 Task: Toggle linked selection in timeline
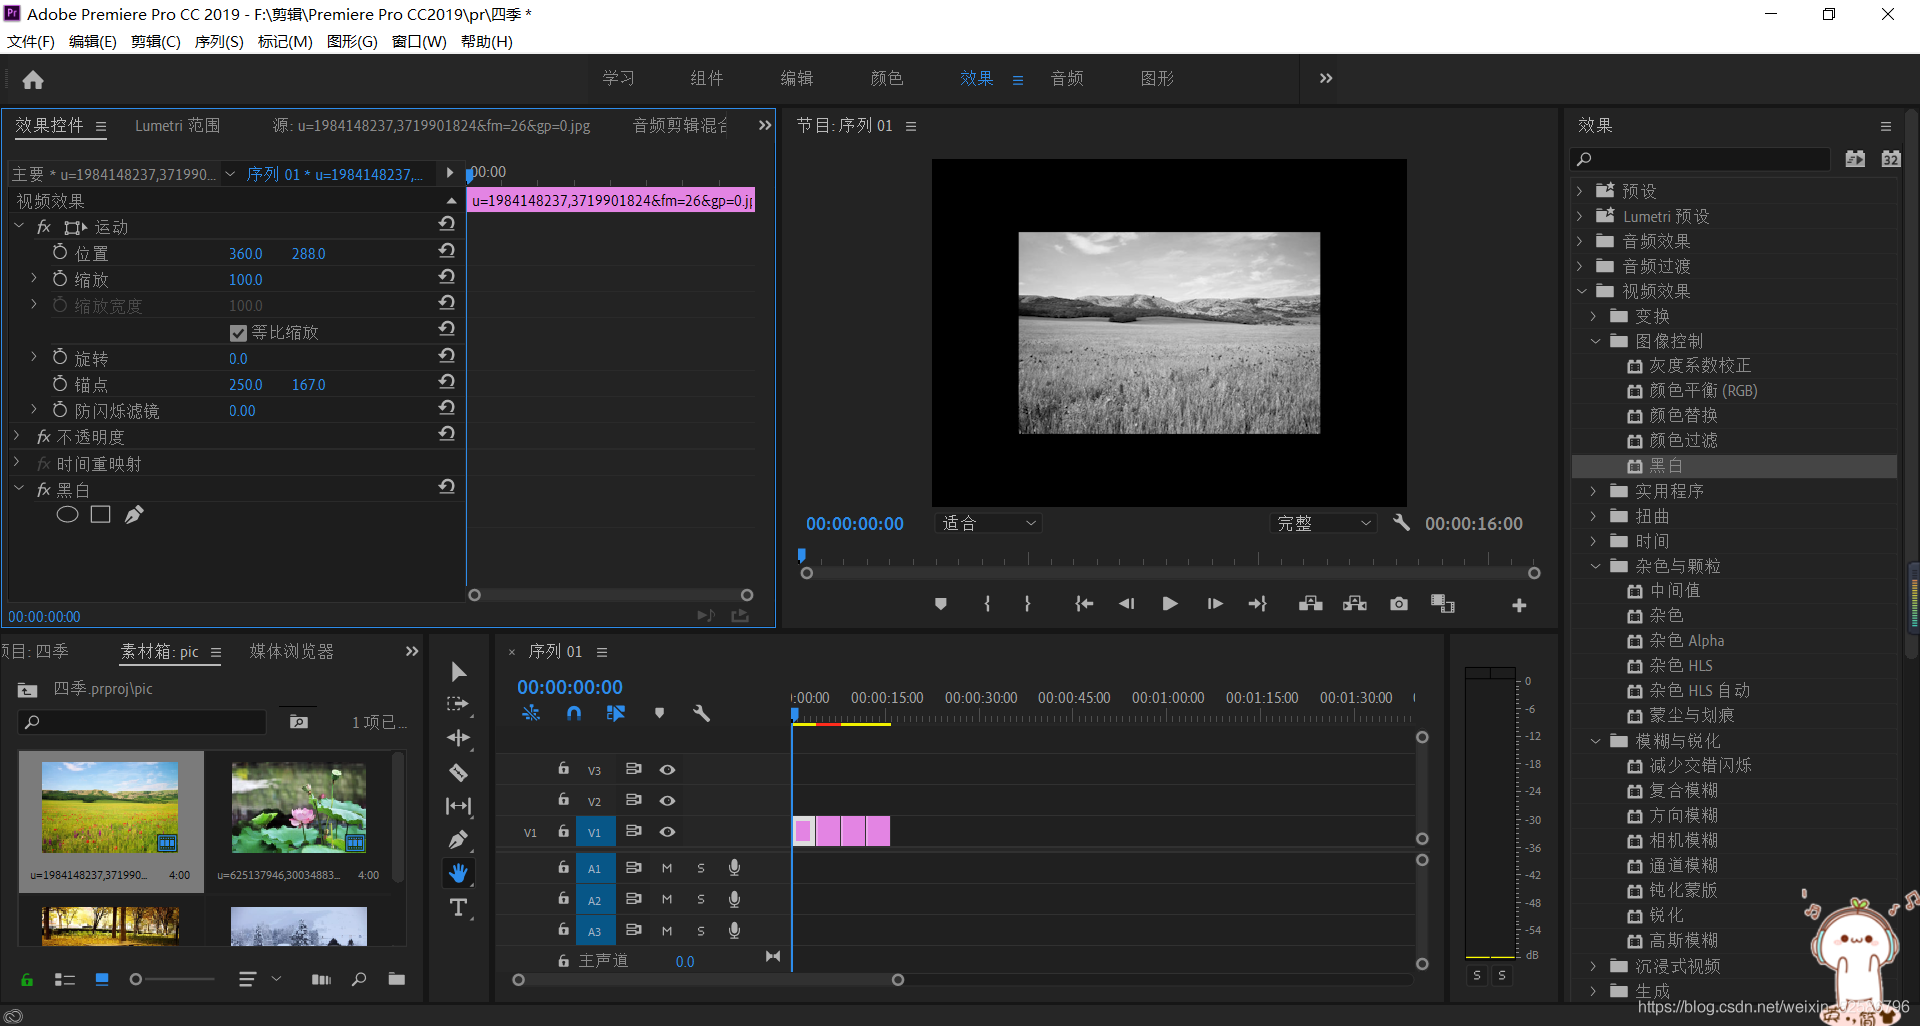(615, 713)
